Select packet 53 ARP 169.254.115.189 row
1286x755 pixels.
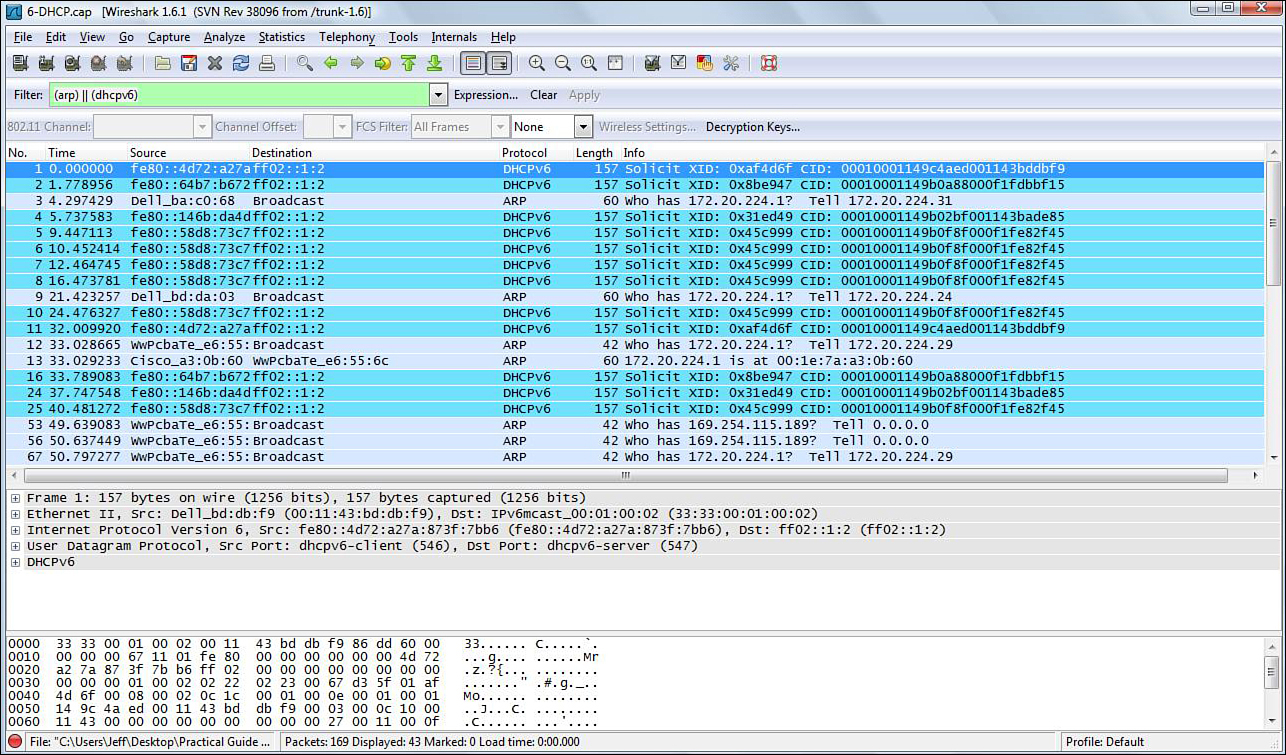pyautogui.click(x=635, y=425)
